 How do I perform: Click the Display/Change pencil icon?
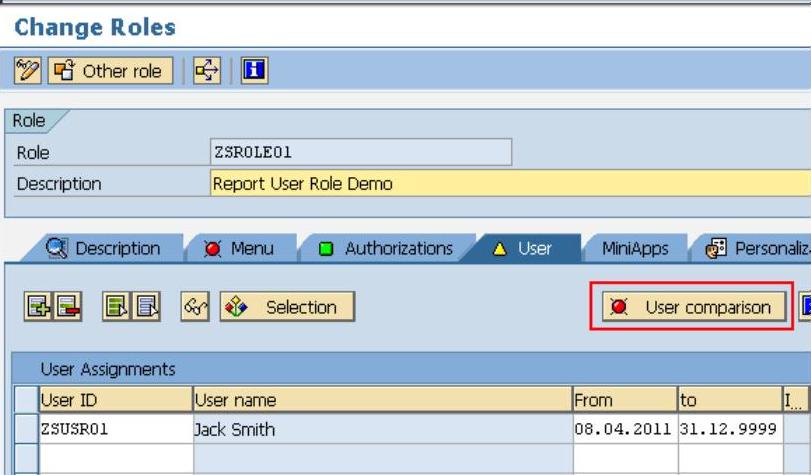(27, 70)
